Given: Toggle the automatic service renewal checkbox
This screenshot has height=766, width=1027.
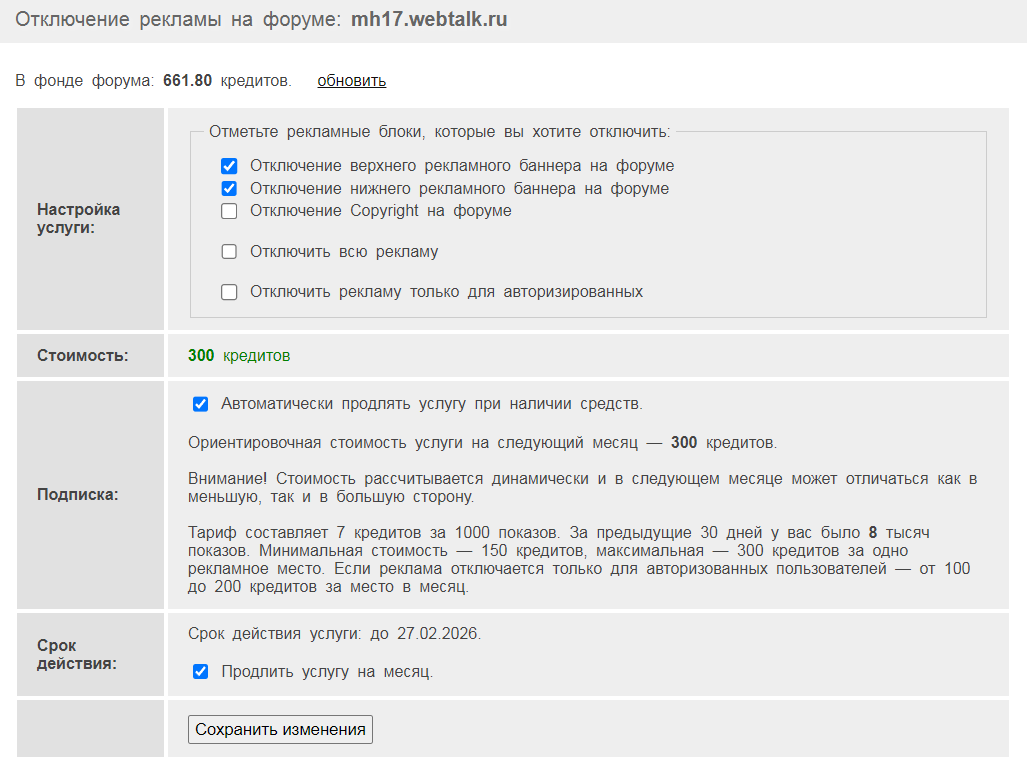Looking at the screenshot, I should (x=200, y=404).
